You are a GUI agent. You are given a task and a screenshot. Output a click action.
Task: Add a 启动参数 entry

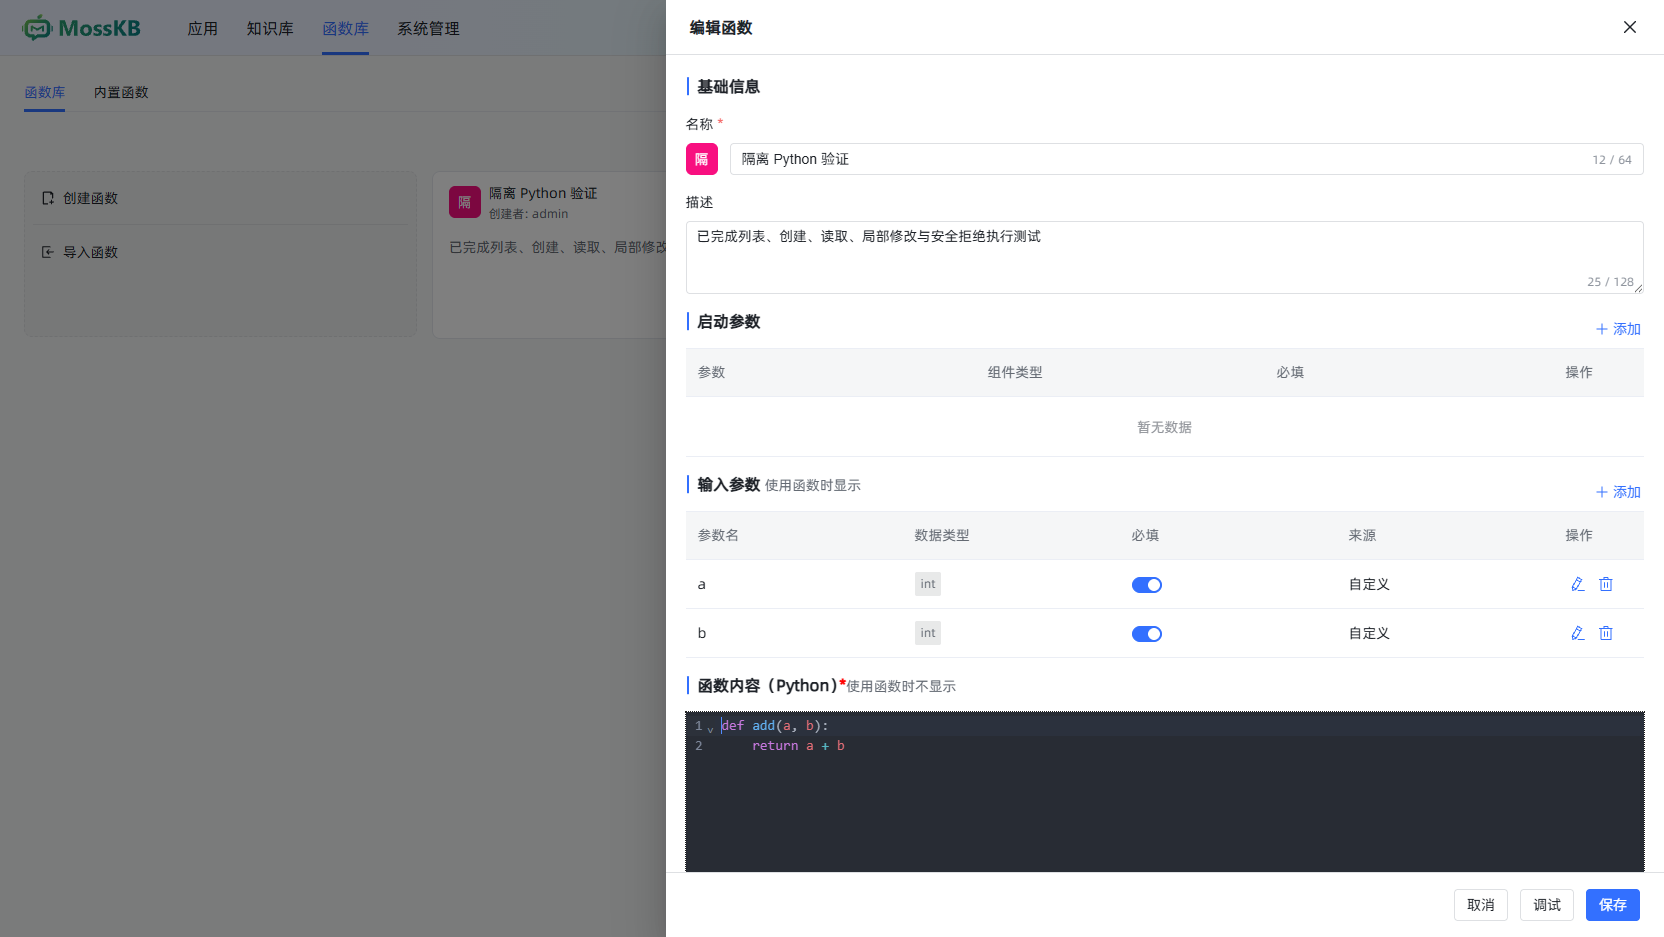pyautogui.click(x=1618, y=329)
